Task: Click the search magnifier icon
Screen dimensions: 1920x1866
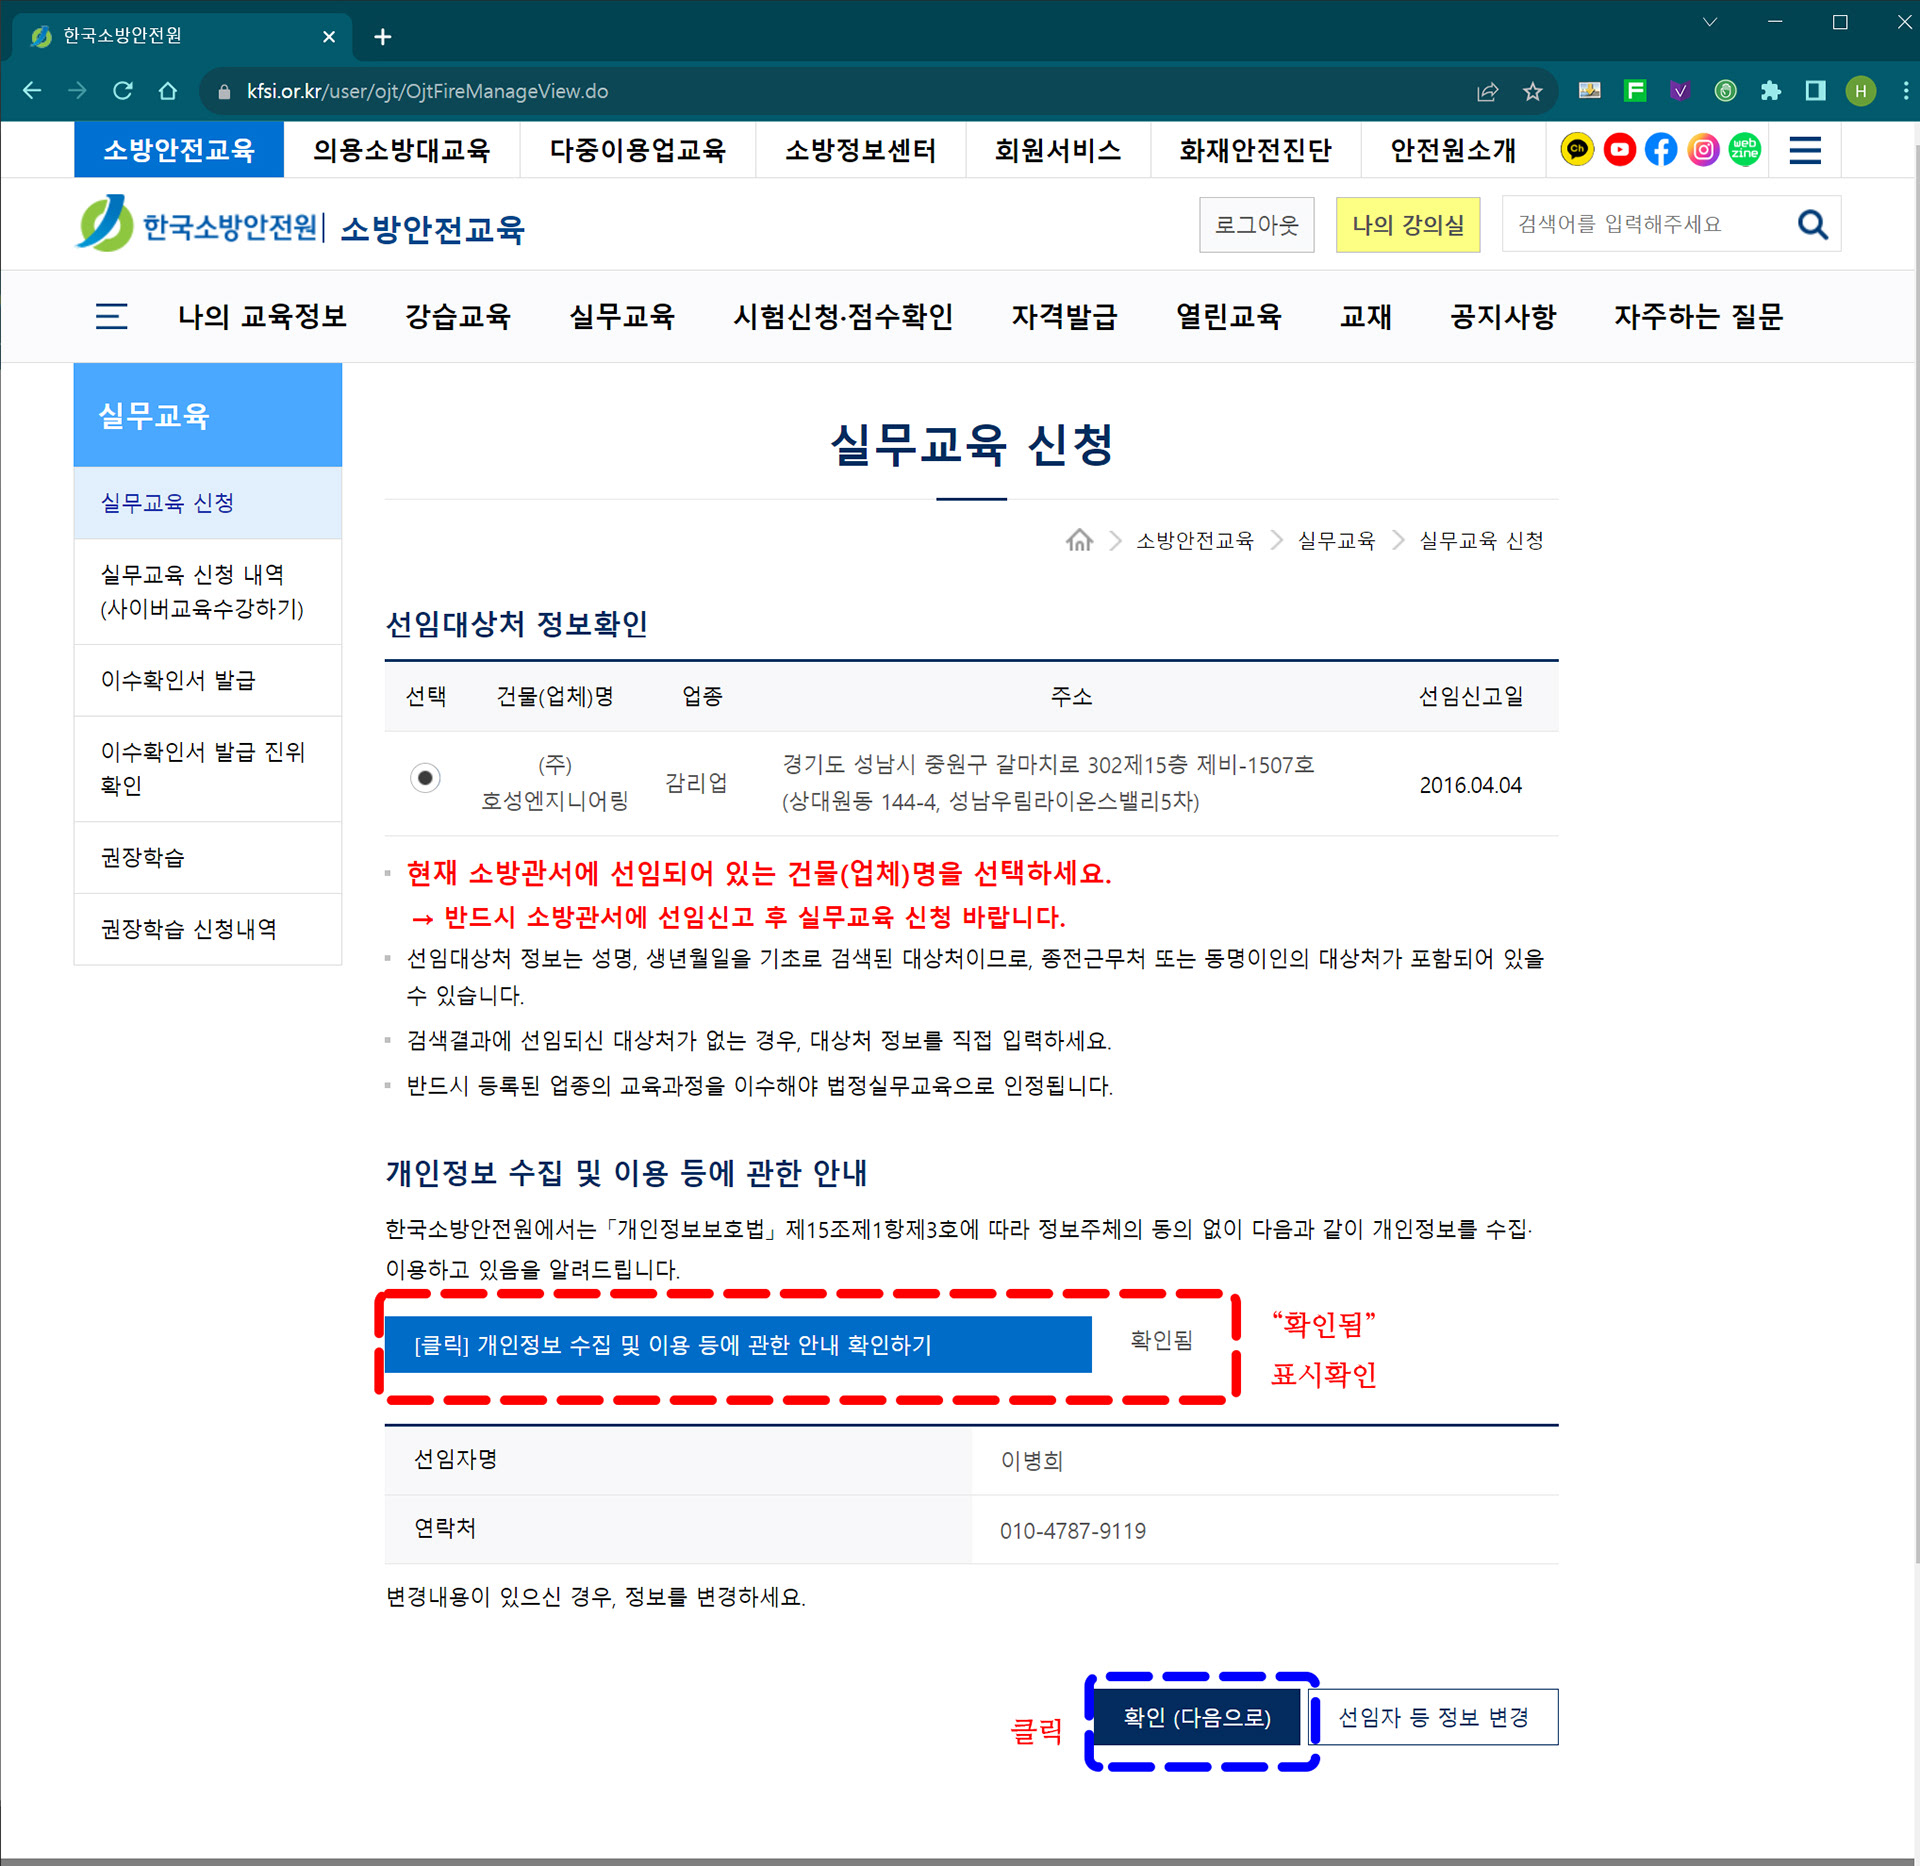Action: (x=1812, y=225)
